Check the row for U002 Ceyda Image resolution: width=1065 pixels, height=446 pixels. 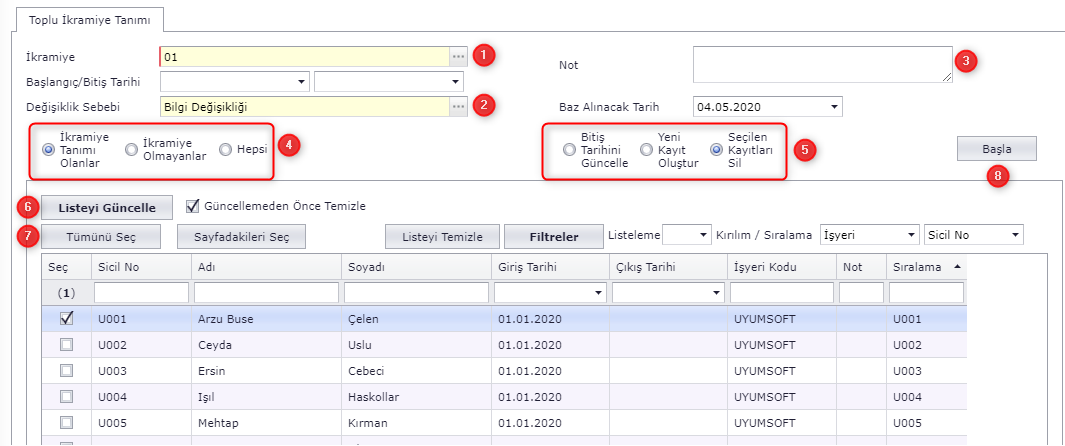pos(67,344)
